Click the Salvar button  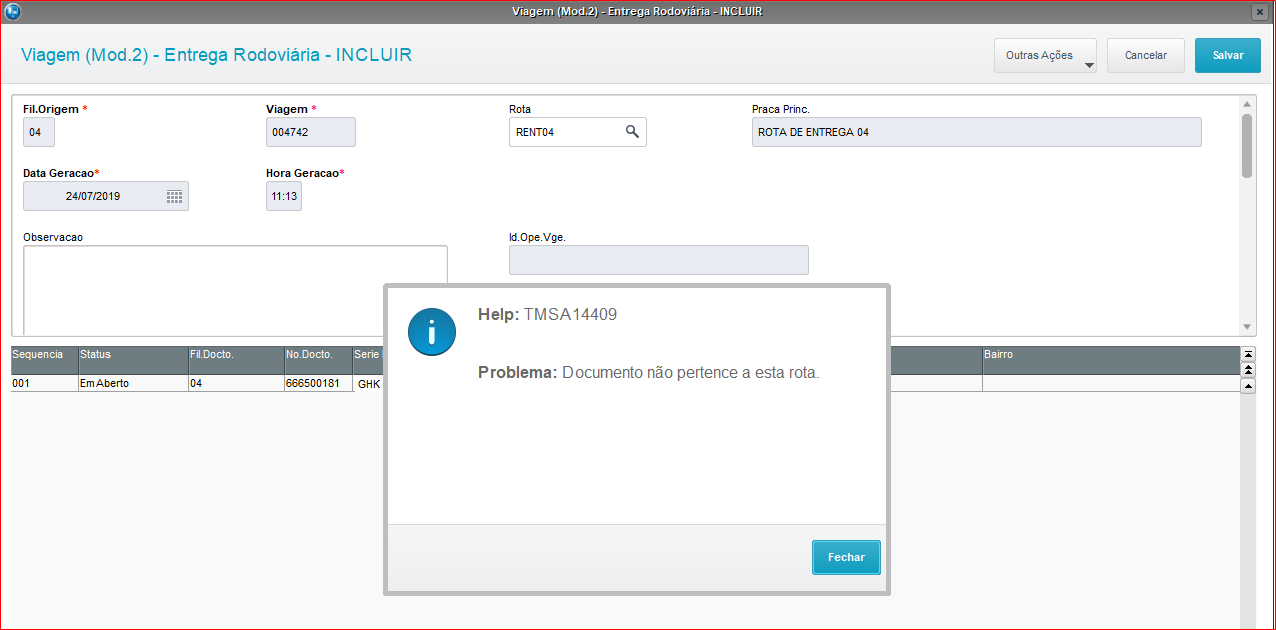(1228, 56)
